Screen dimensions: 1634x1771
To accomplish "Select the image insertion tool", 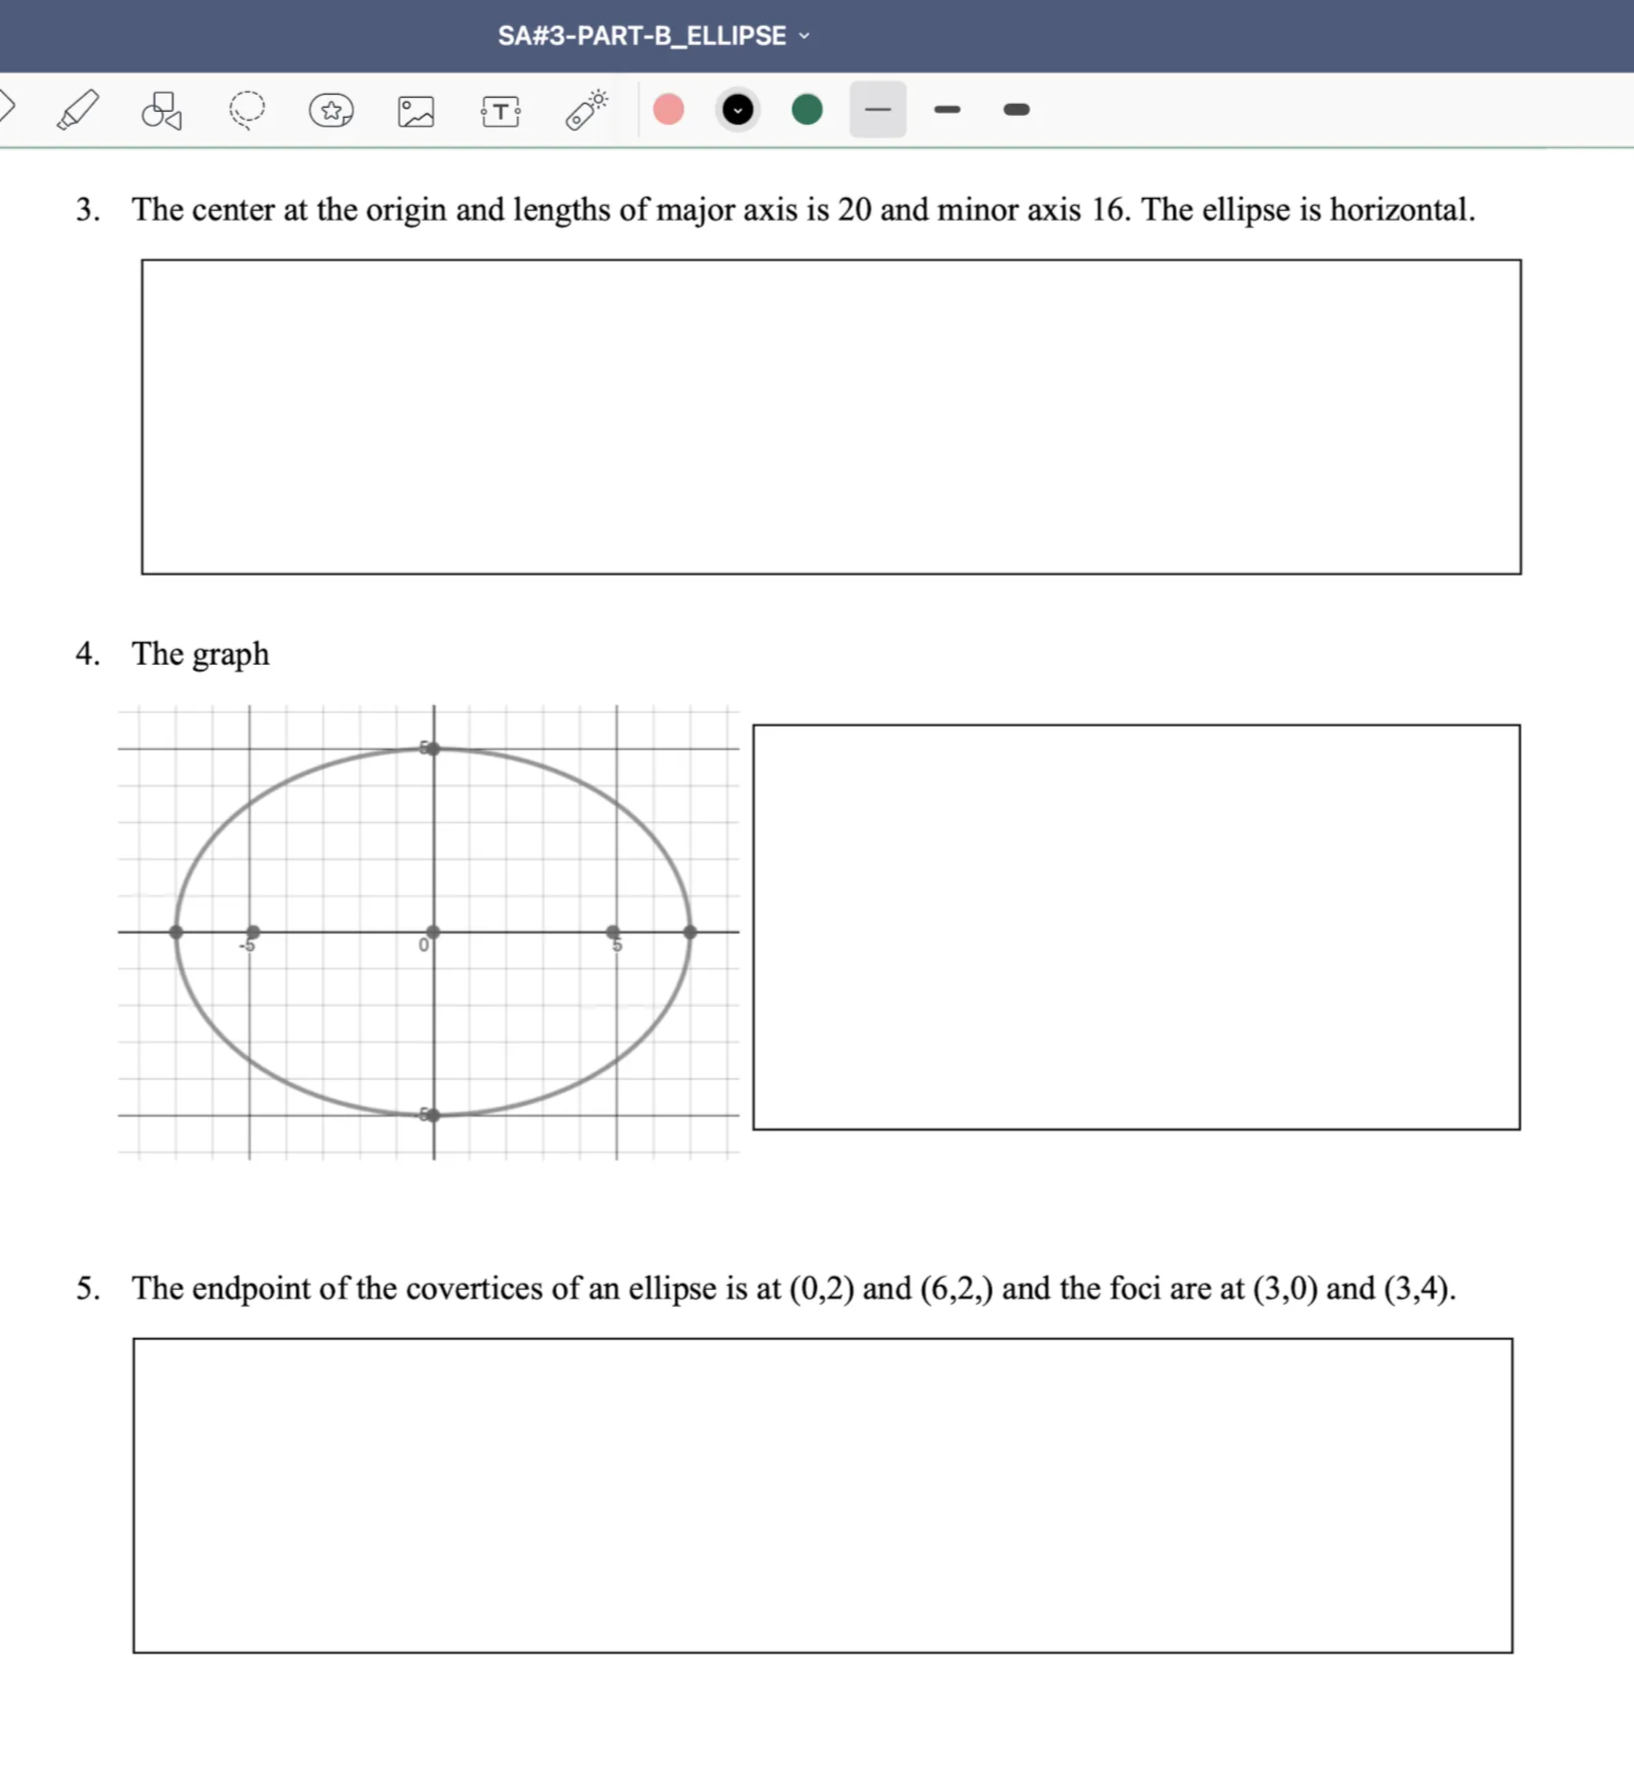I will coord(415,111).
